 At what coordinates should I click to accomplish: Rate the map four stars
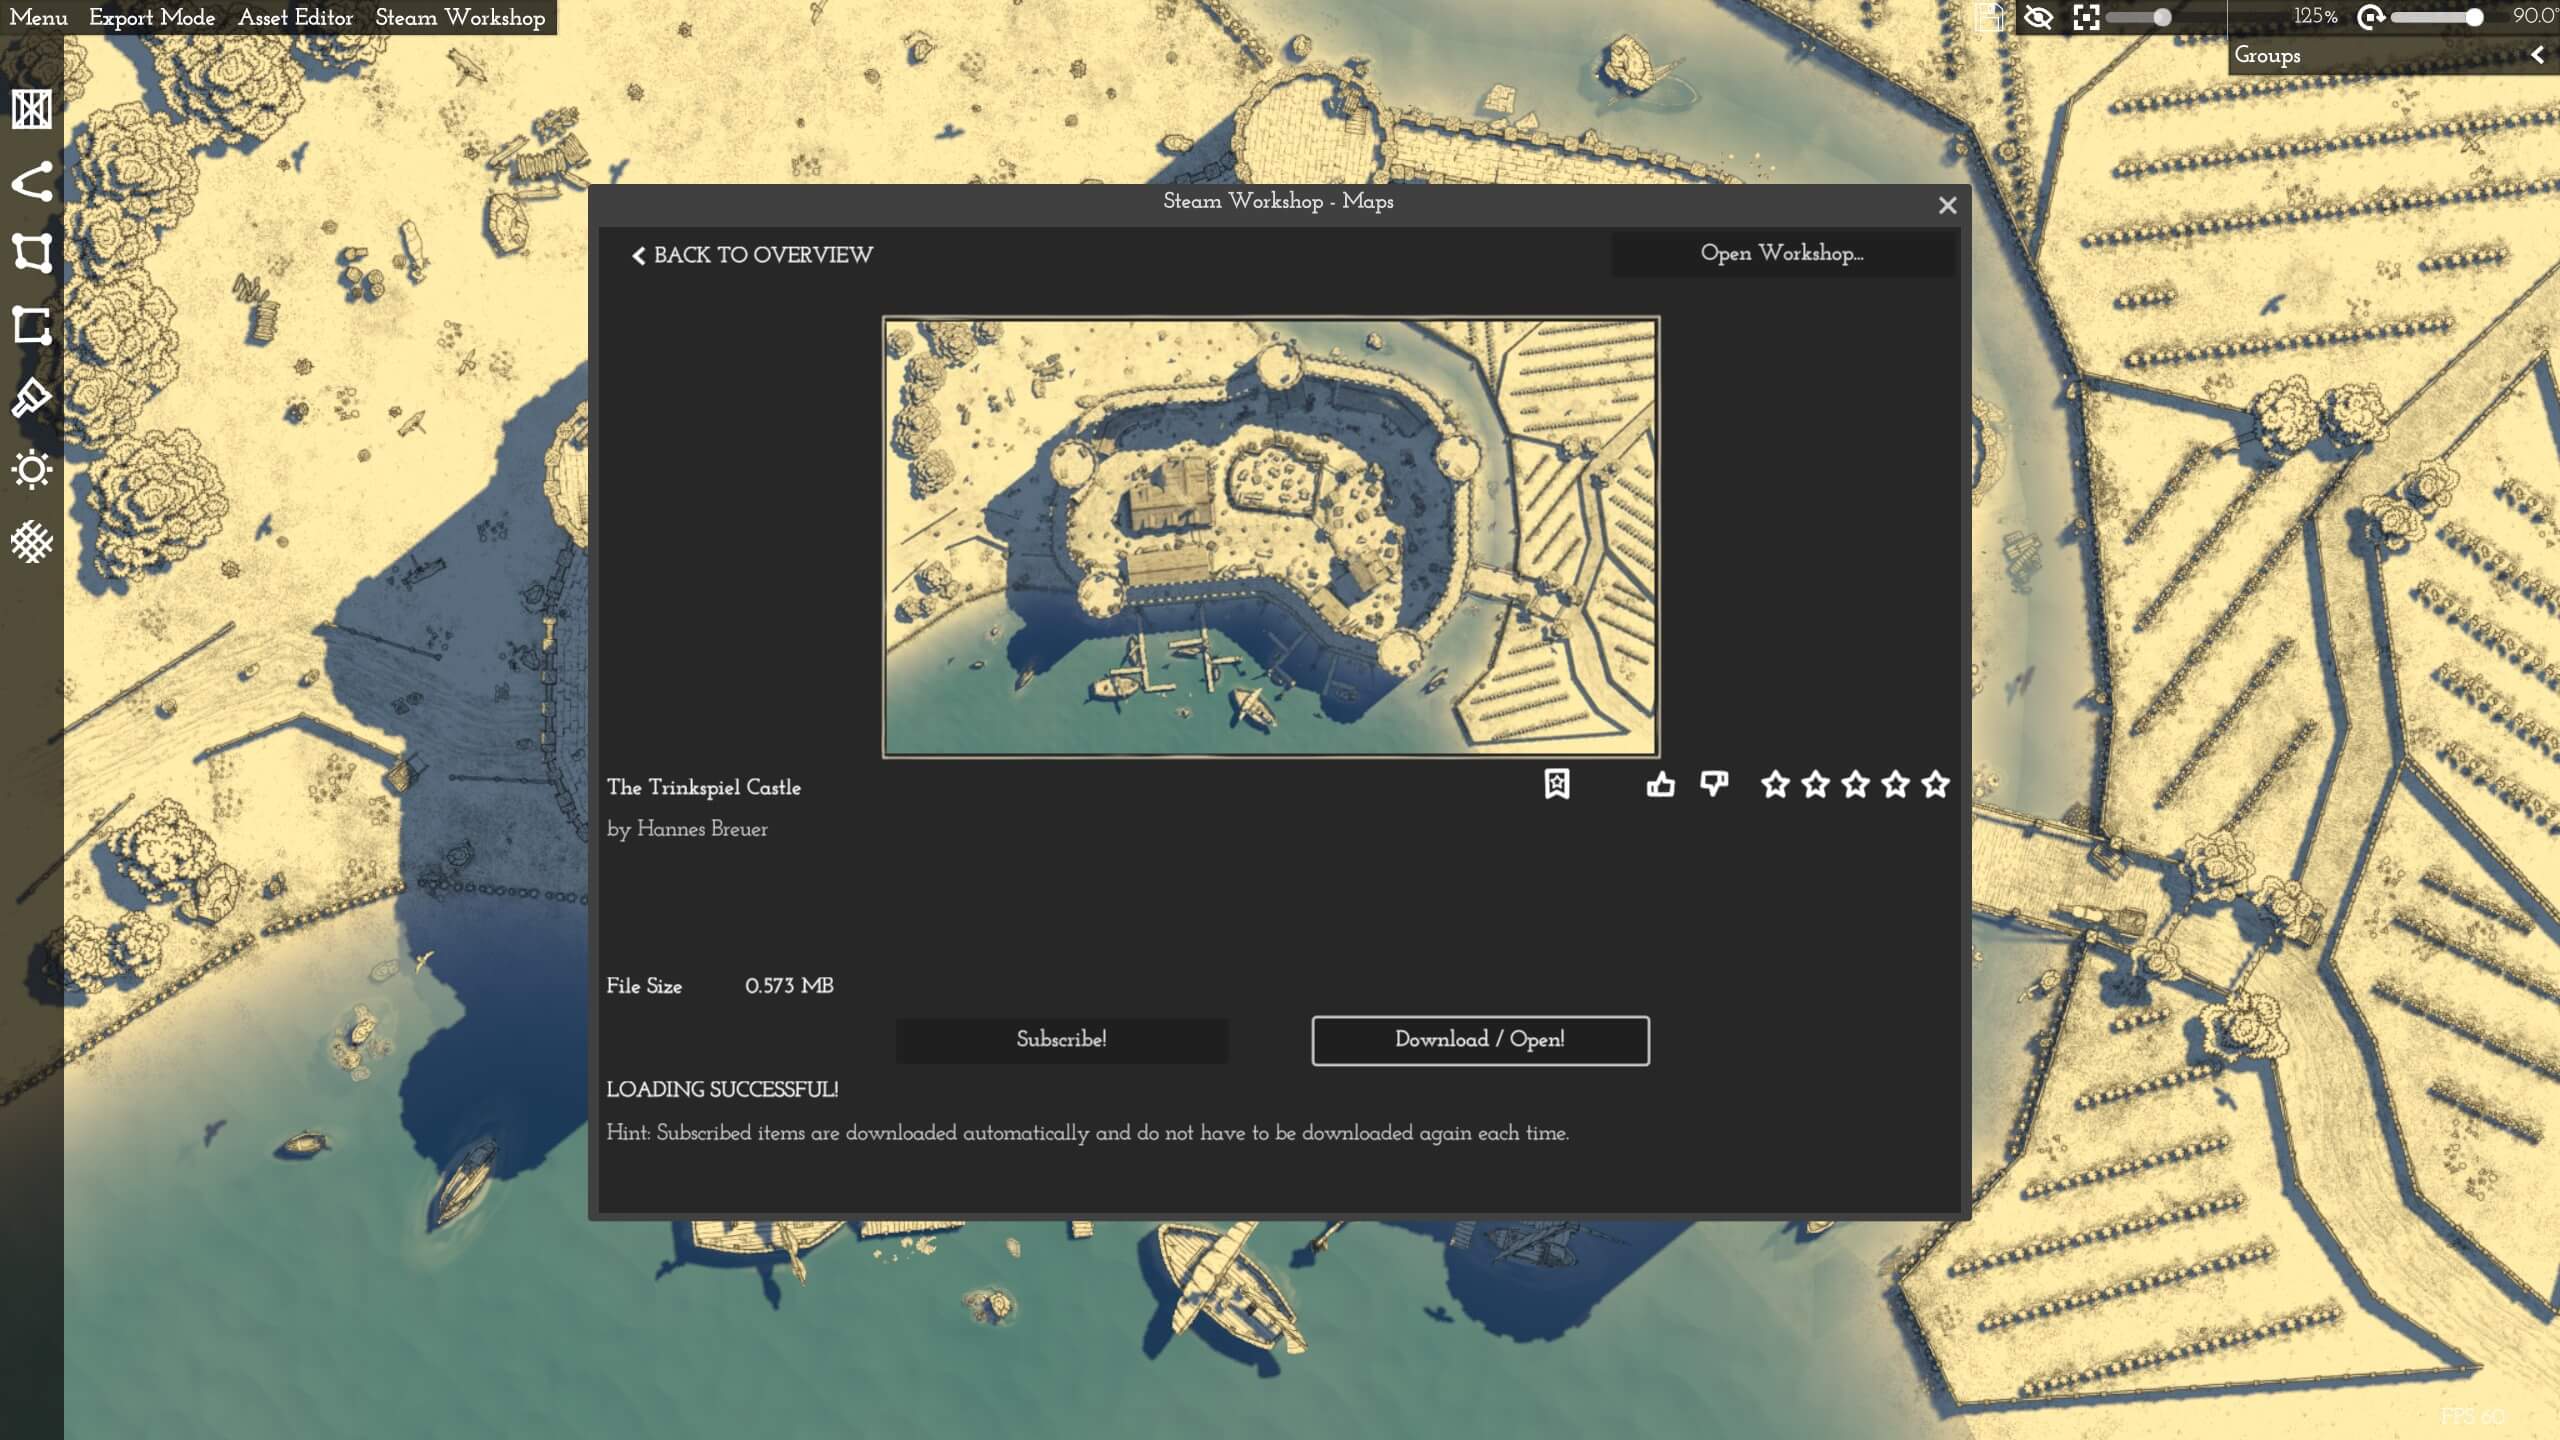(1895, 784)
